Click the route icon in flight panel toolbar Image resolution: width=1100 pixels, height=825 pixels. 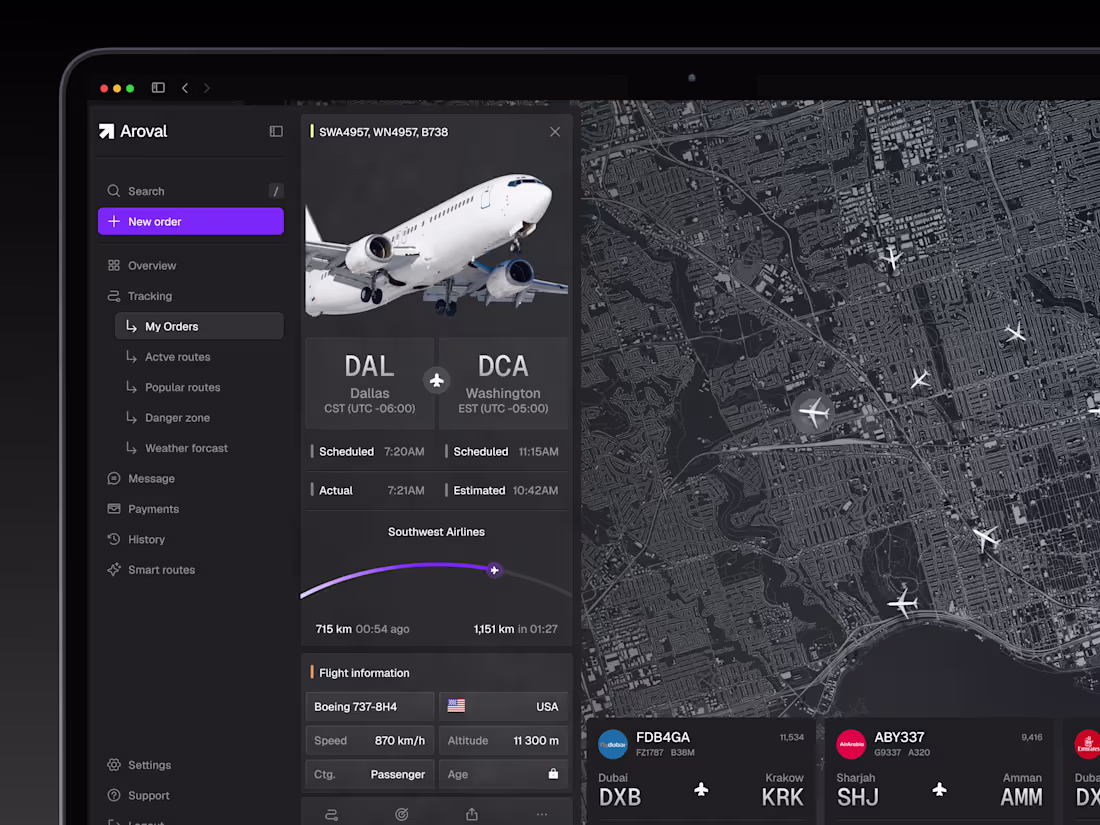tap(332, 814)
